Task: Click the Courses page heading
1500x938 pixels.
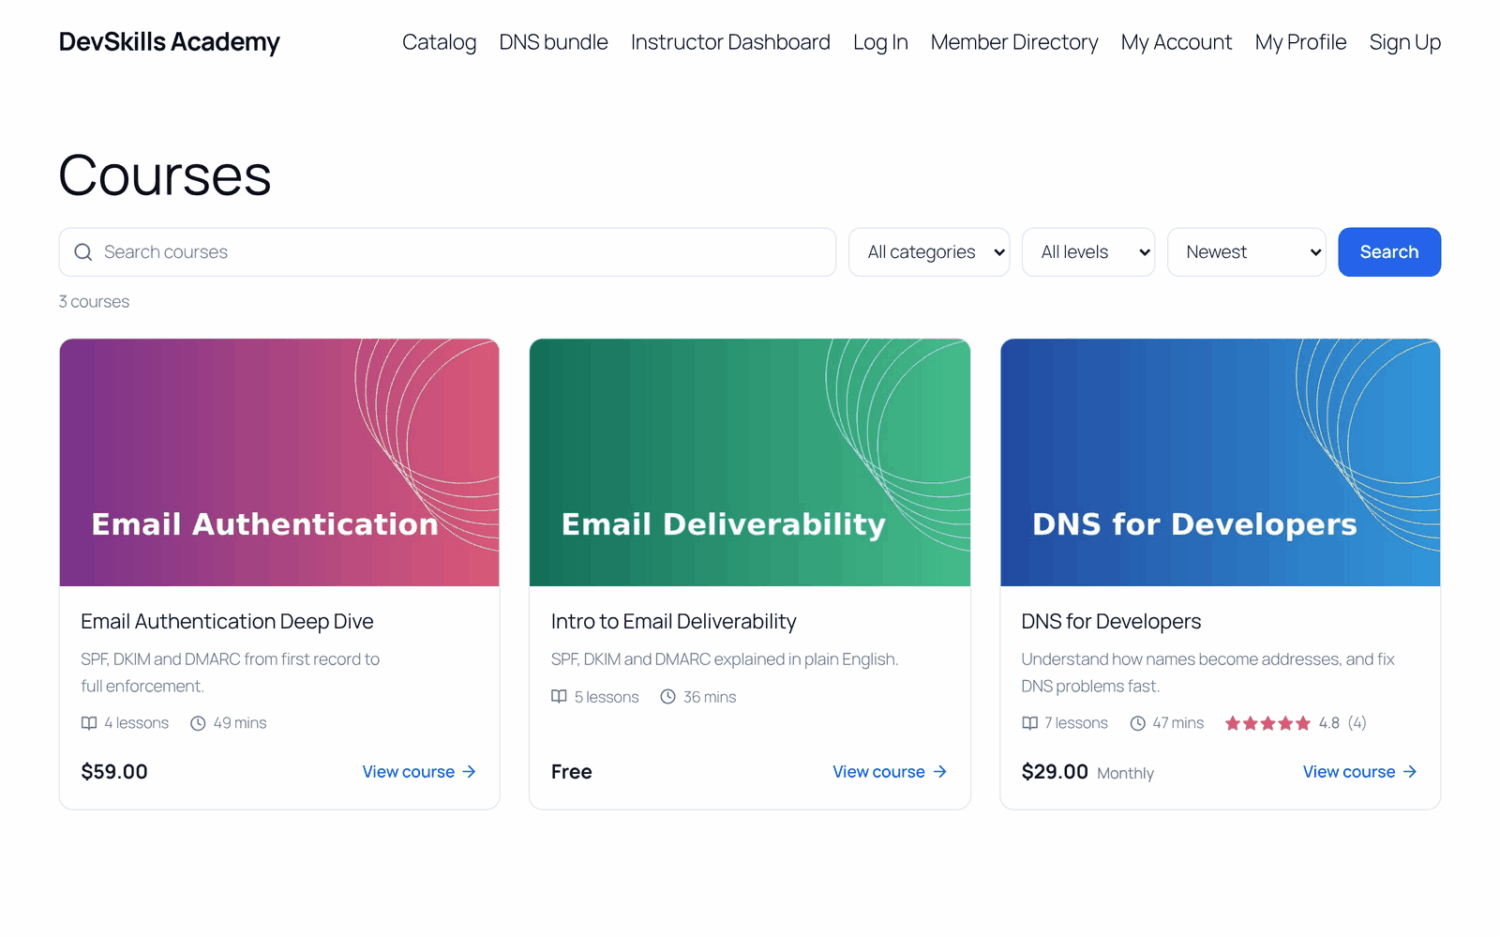Action: [x=165, y=176]
